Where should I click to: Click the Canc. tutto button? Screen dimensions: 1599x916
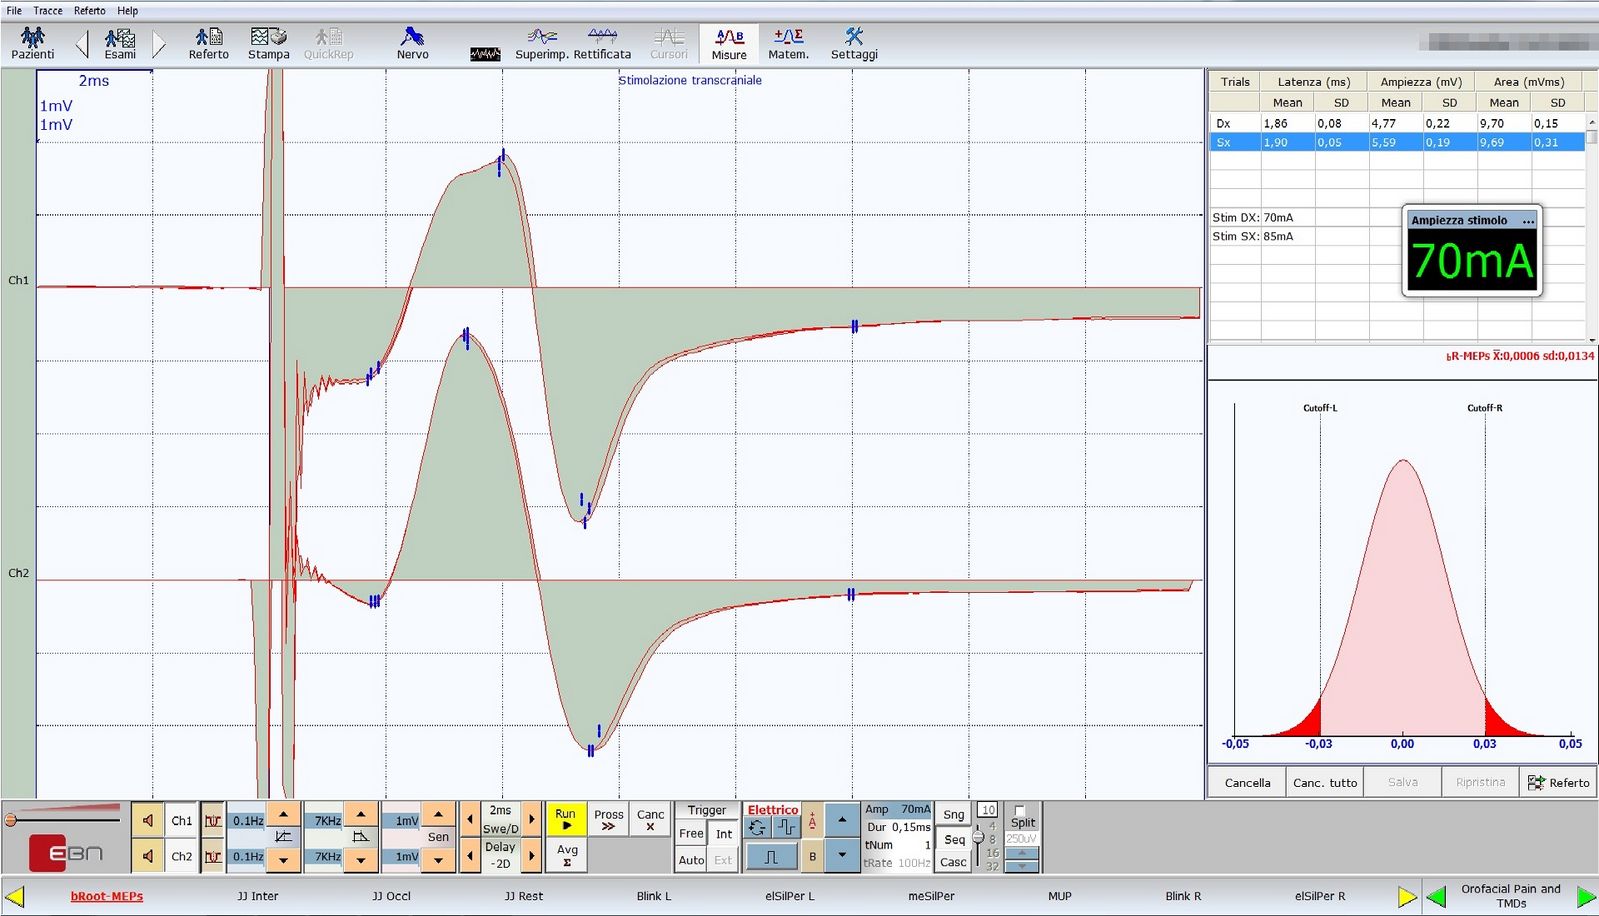1325,782
